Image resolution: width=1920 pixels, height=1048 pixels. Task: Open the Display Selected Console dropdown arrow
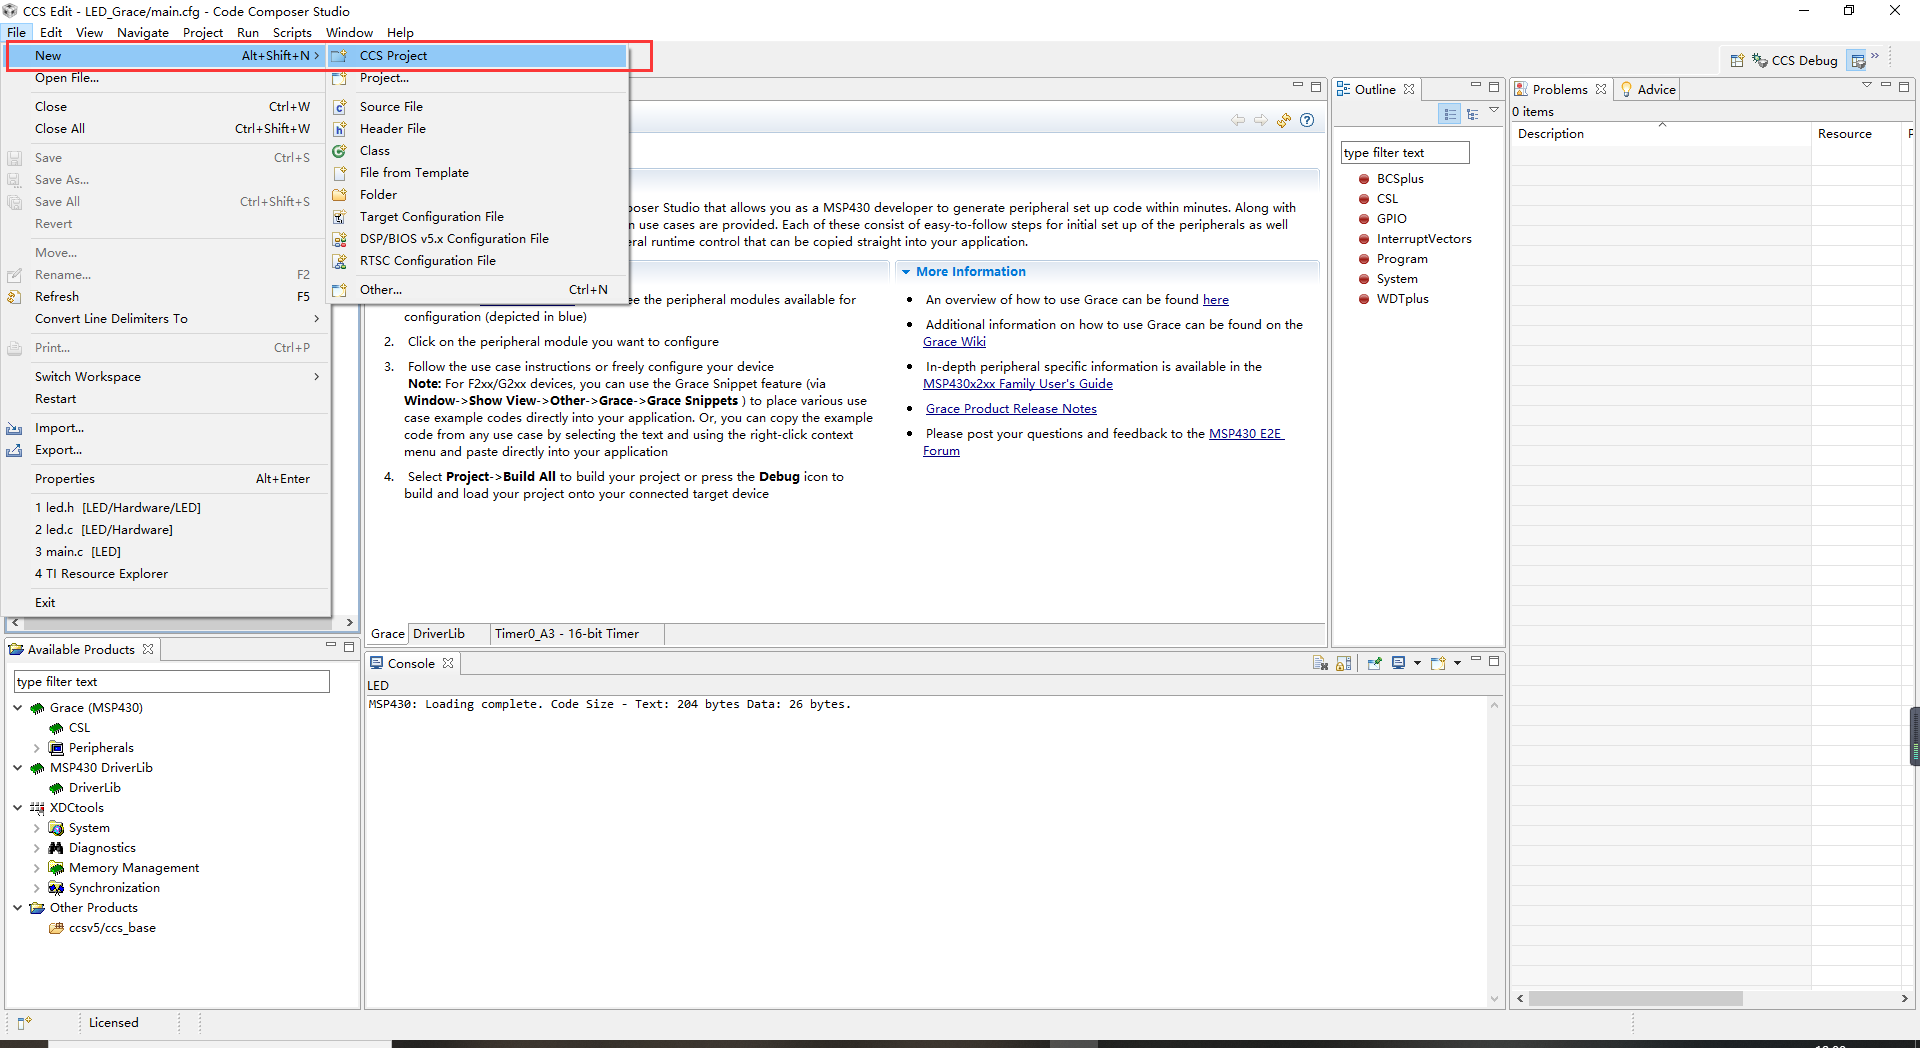[1417, 663]
